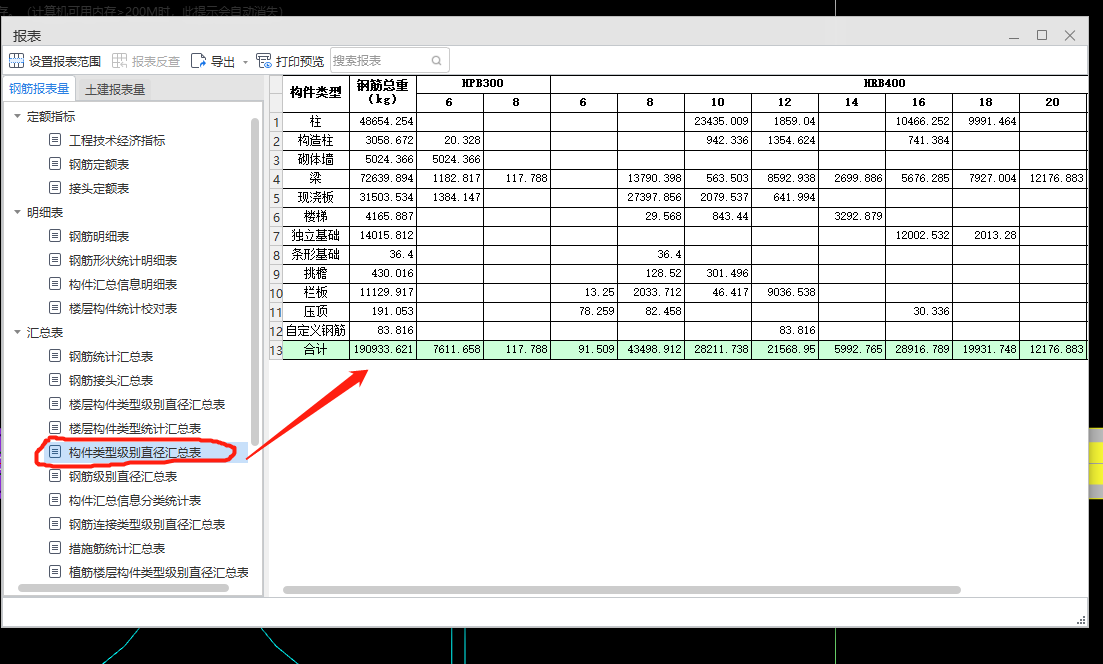The image size is (1103, 664).
Task: Collapse the 定额指标 tree group
Action: click(18, 116)
